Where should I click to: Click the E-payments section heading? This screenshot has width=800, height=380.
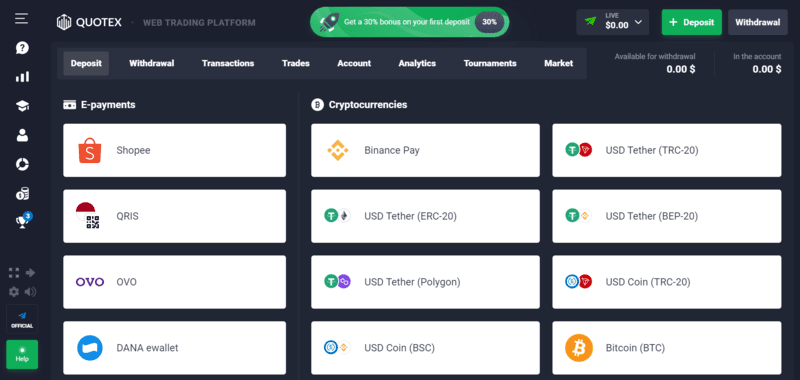pyautogui.click(x=99, y=105)
